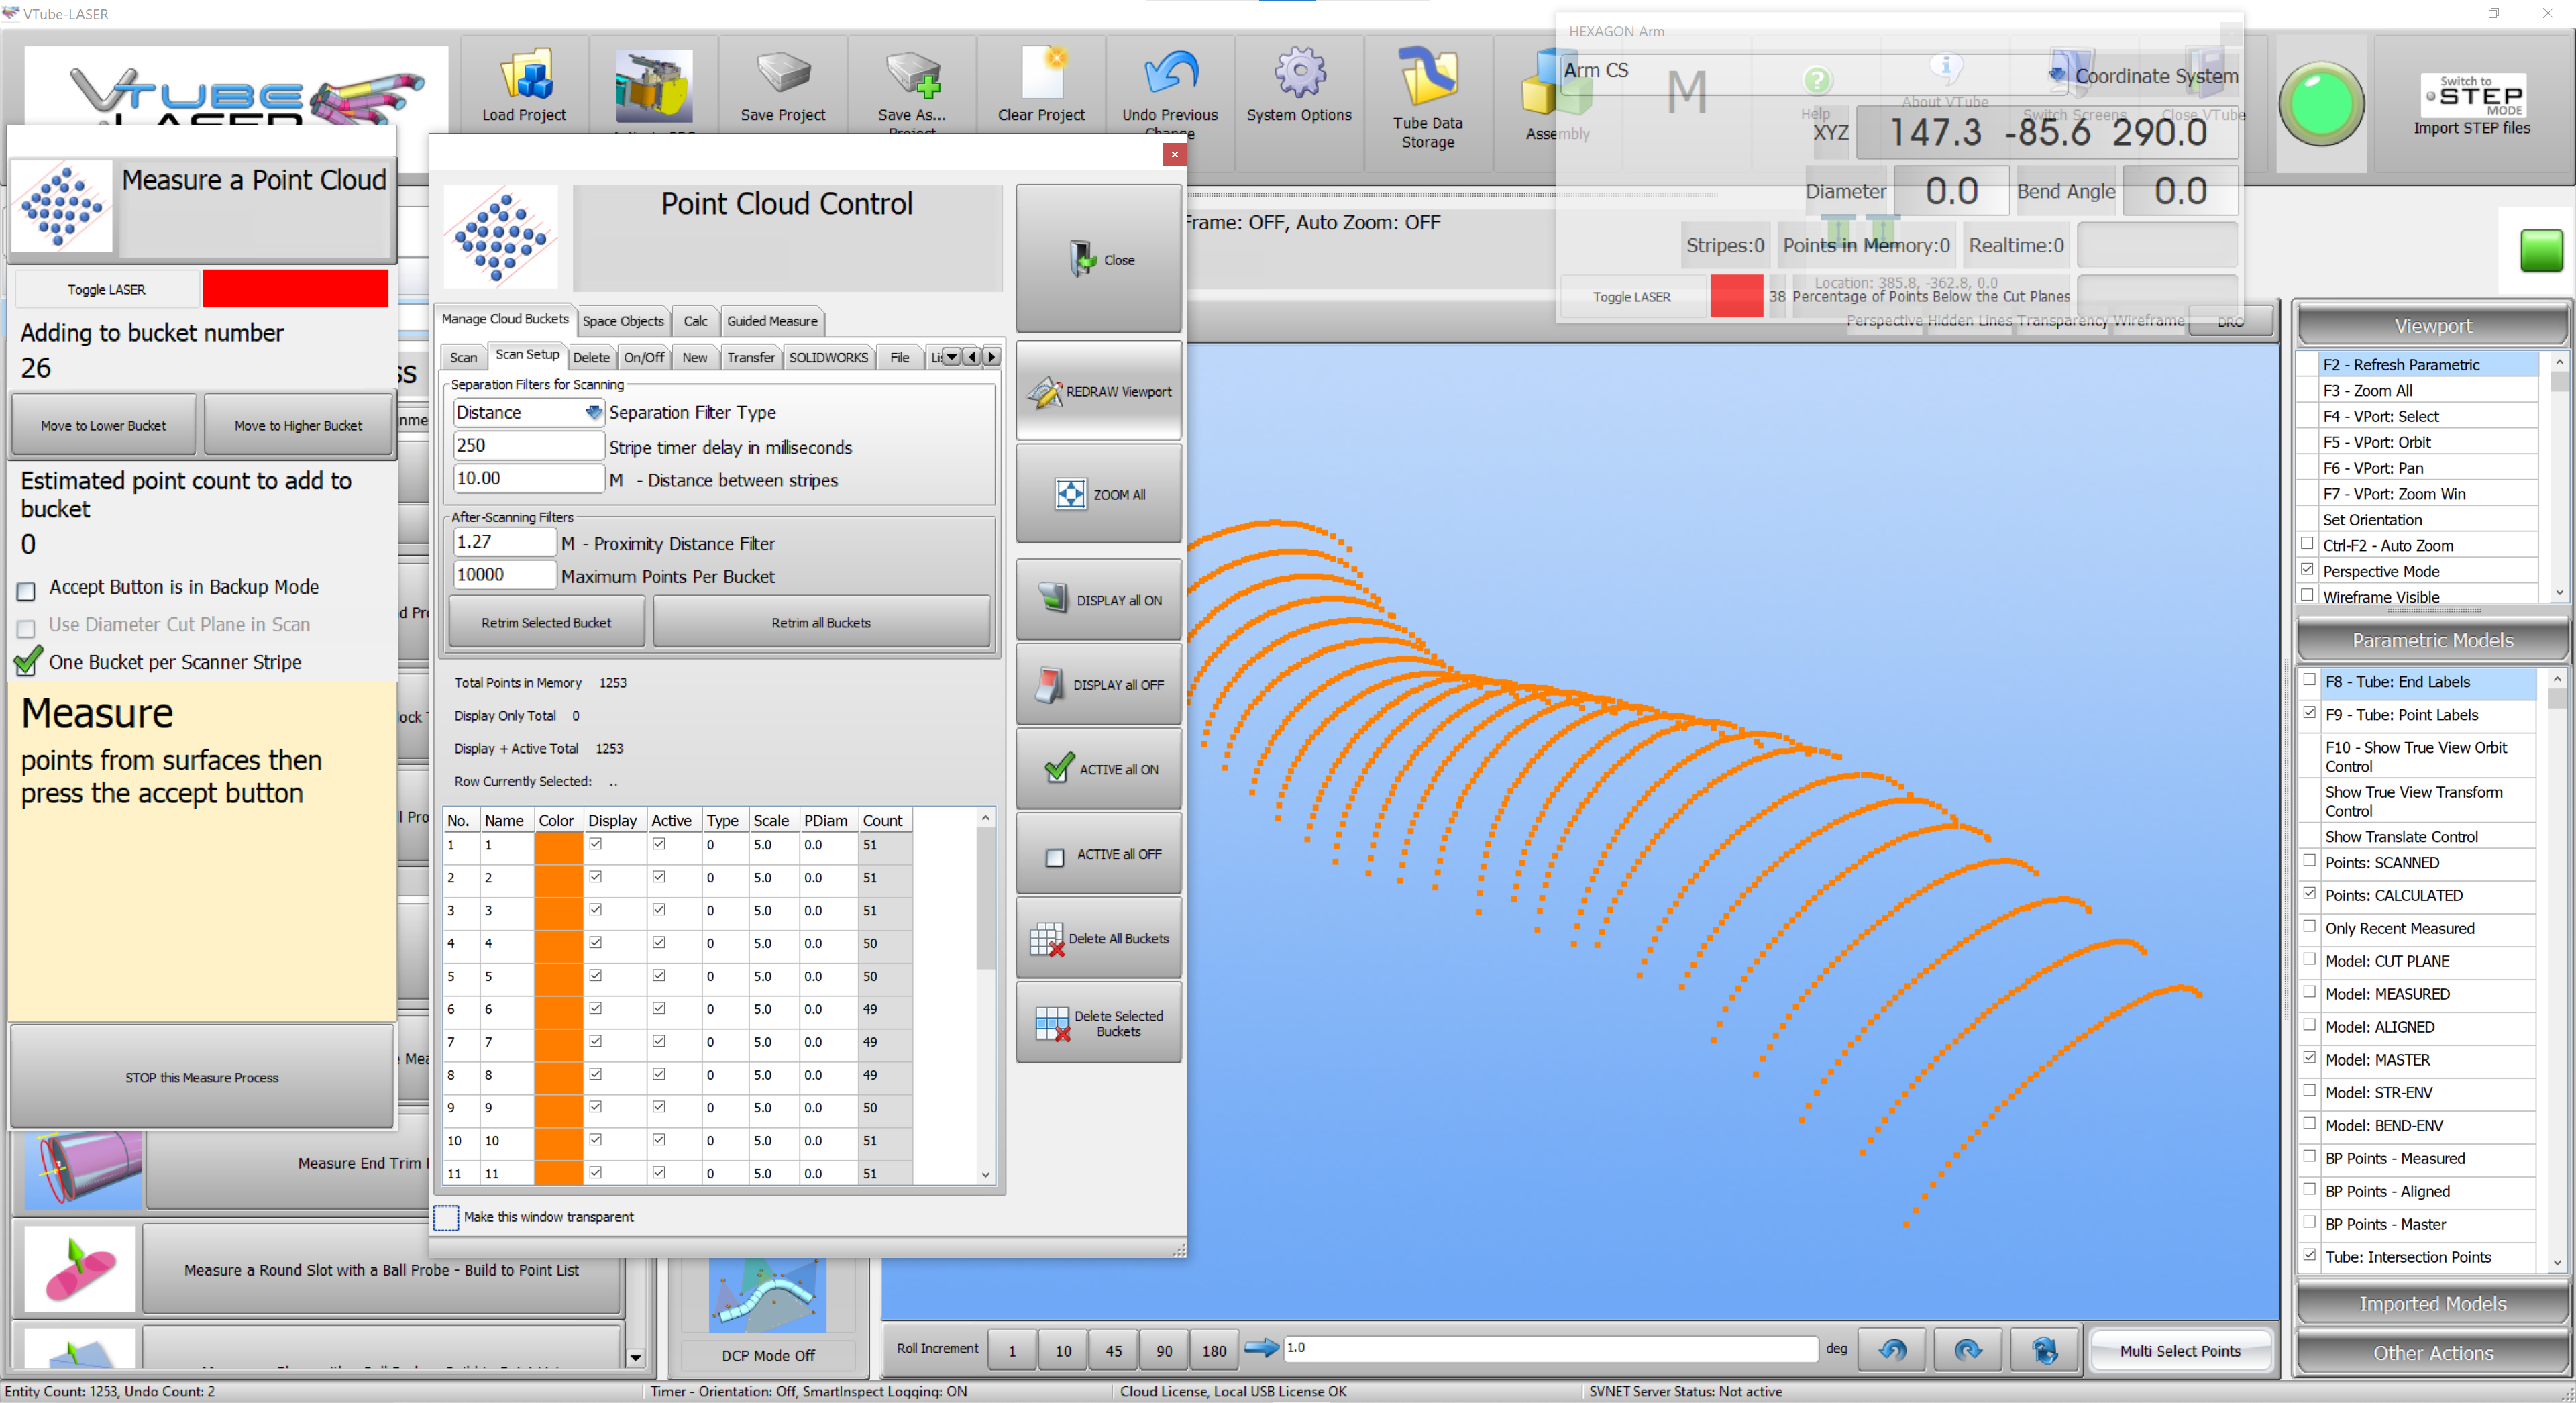Expand the Imported Models panel header
The image size is (2576, 1403).
pyautogui.click(x=2432, y=1303)
